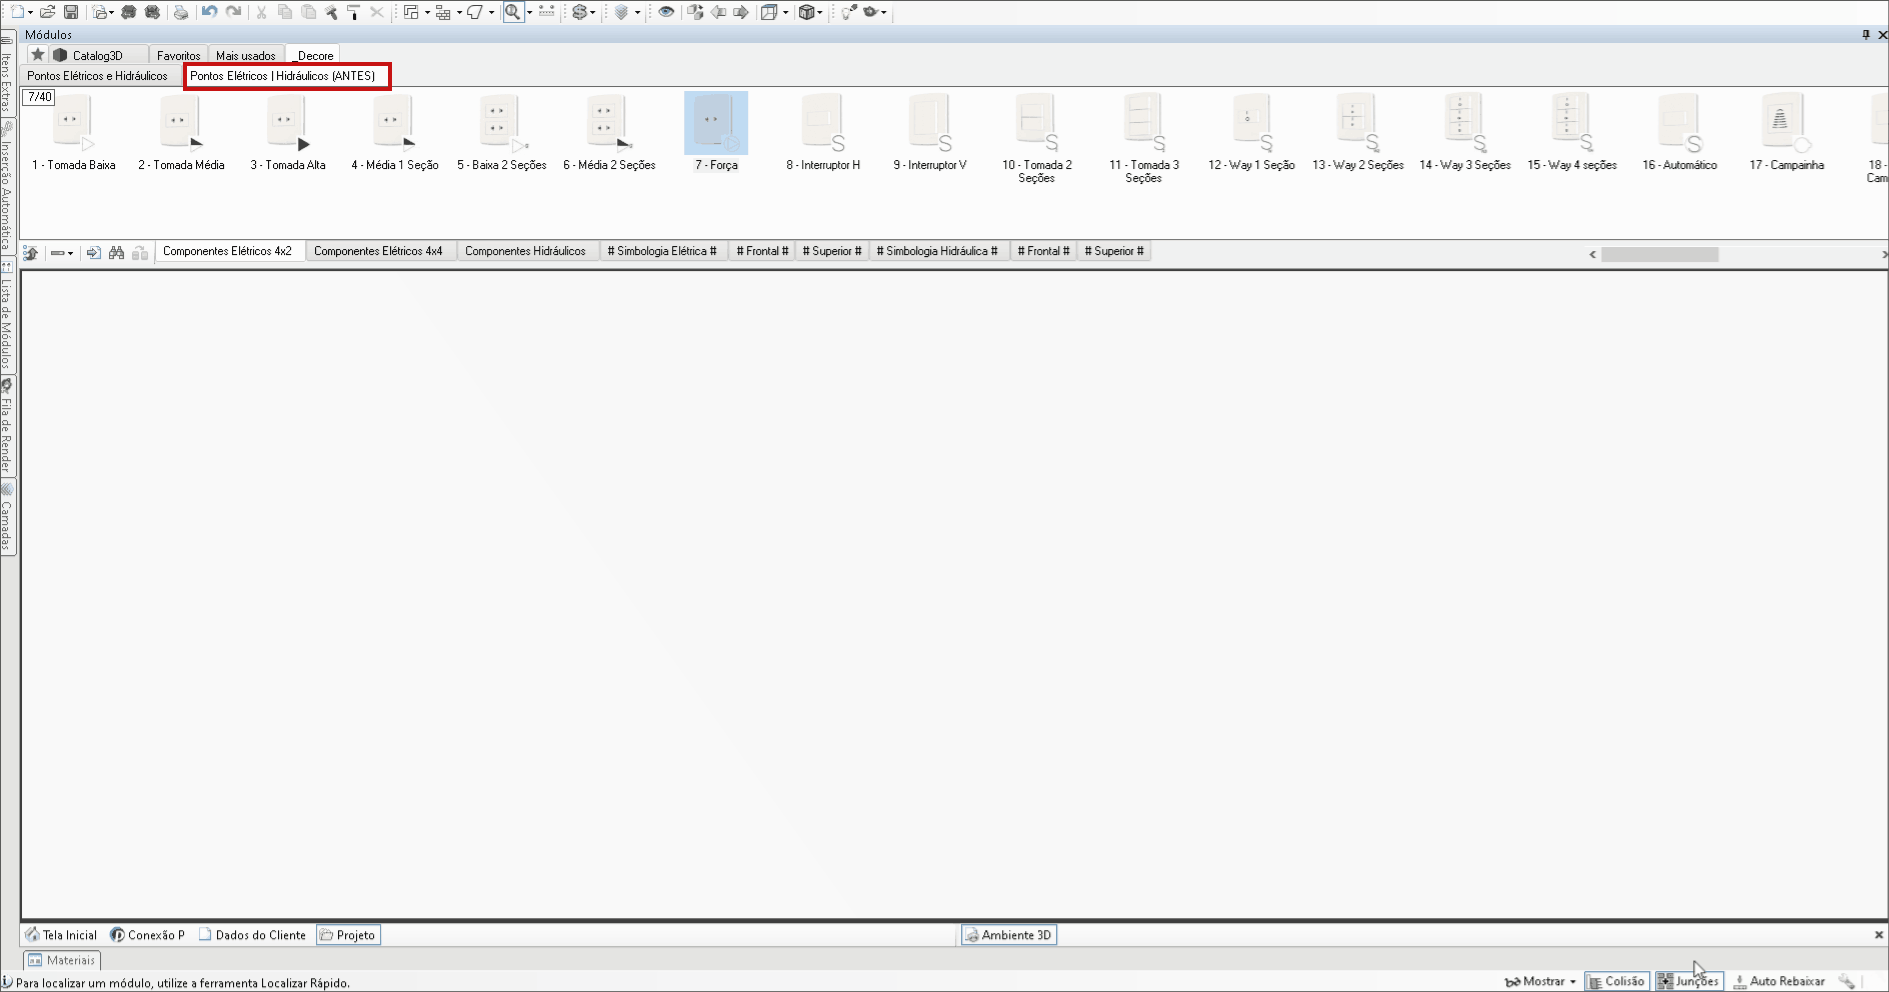Pick the 8 - Interruptor H module
Screen dimensions: 1889x992
[x=823, y=134]
